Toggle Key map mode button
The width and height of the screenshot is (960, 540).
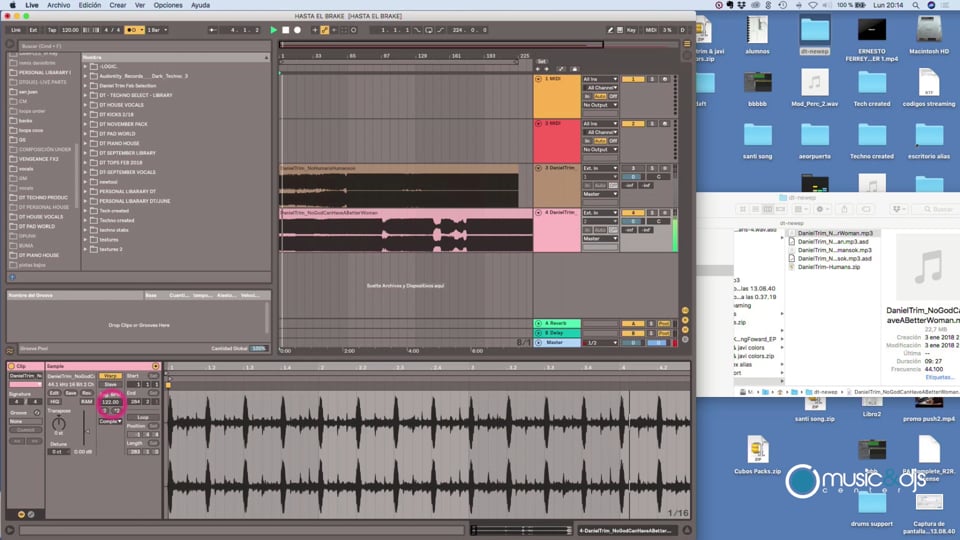tap(631, 30)
